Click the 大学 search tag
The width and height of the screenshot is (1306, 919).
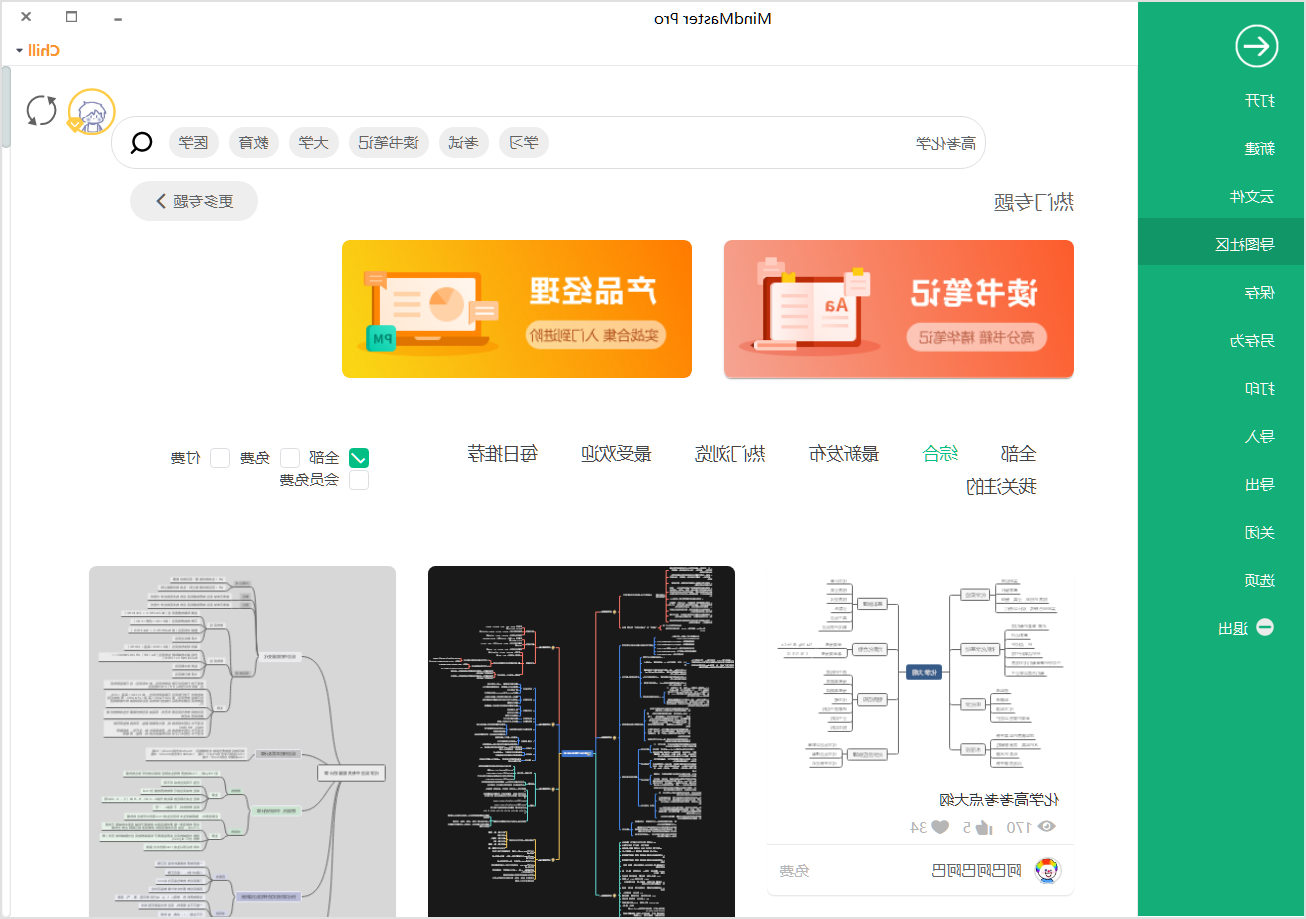point(313,143)
